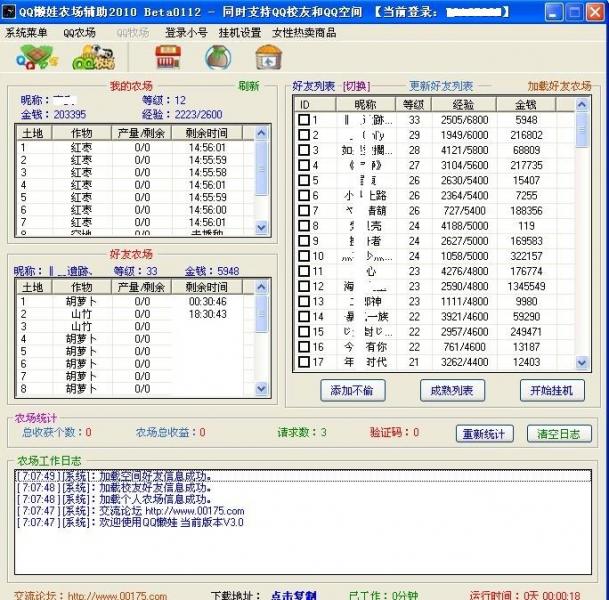Click the 添加不偷 button
Image resolution: width=609 pixels, height=600 pixels.
click(353, 390)
